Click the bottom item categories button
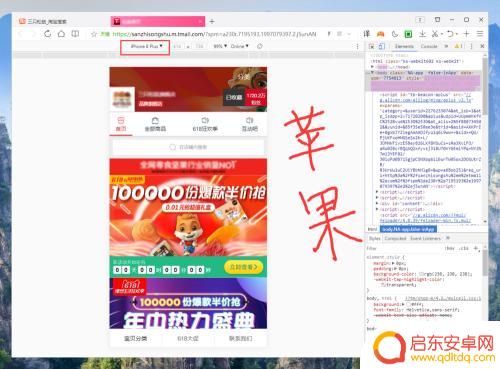 pos(135,338)
